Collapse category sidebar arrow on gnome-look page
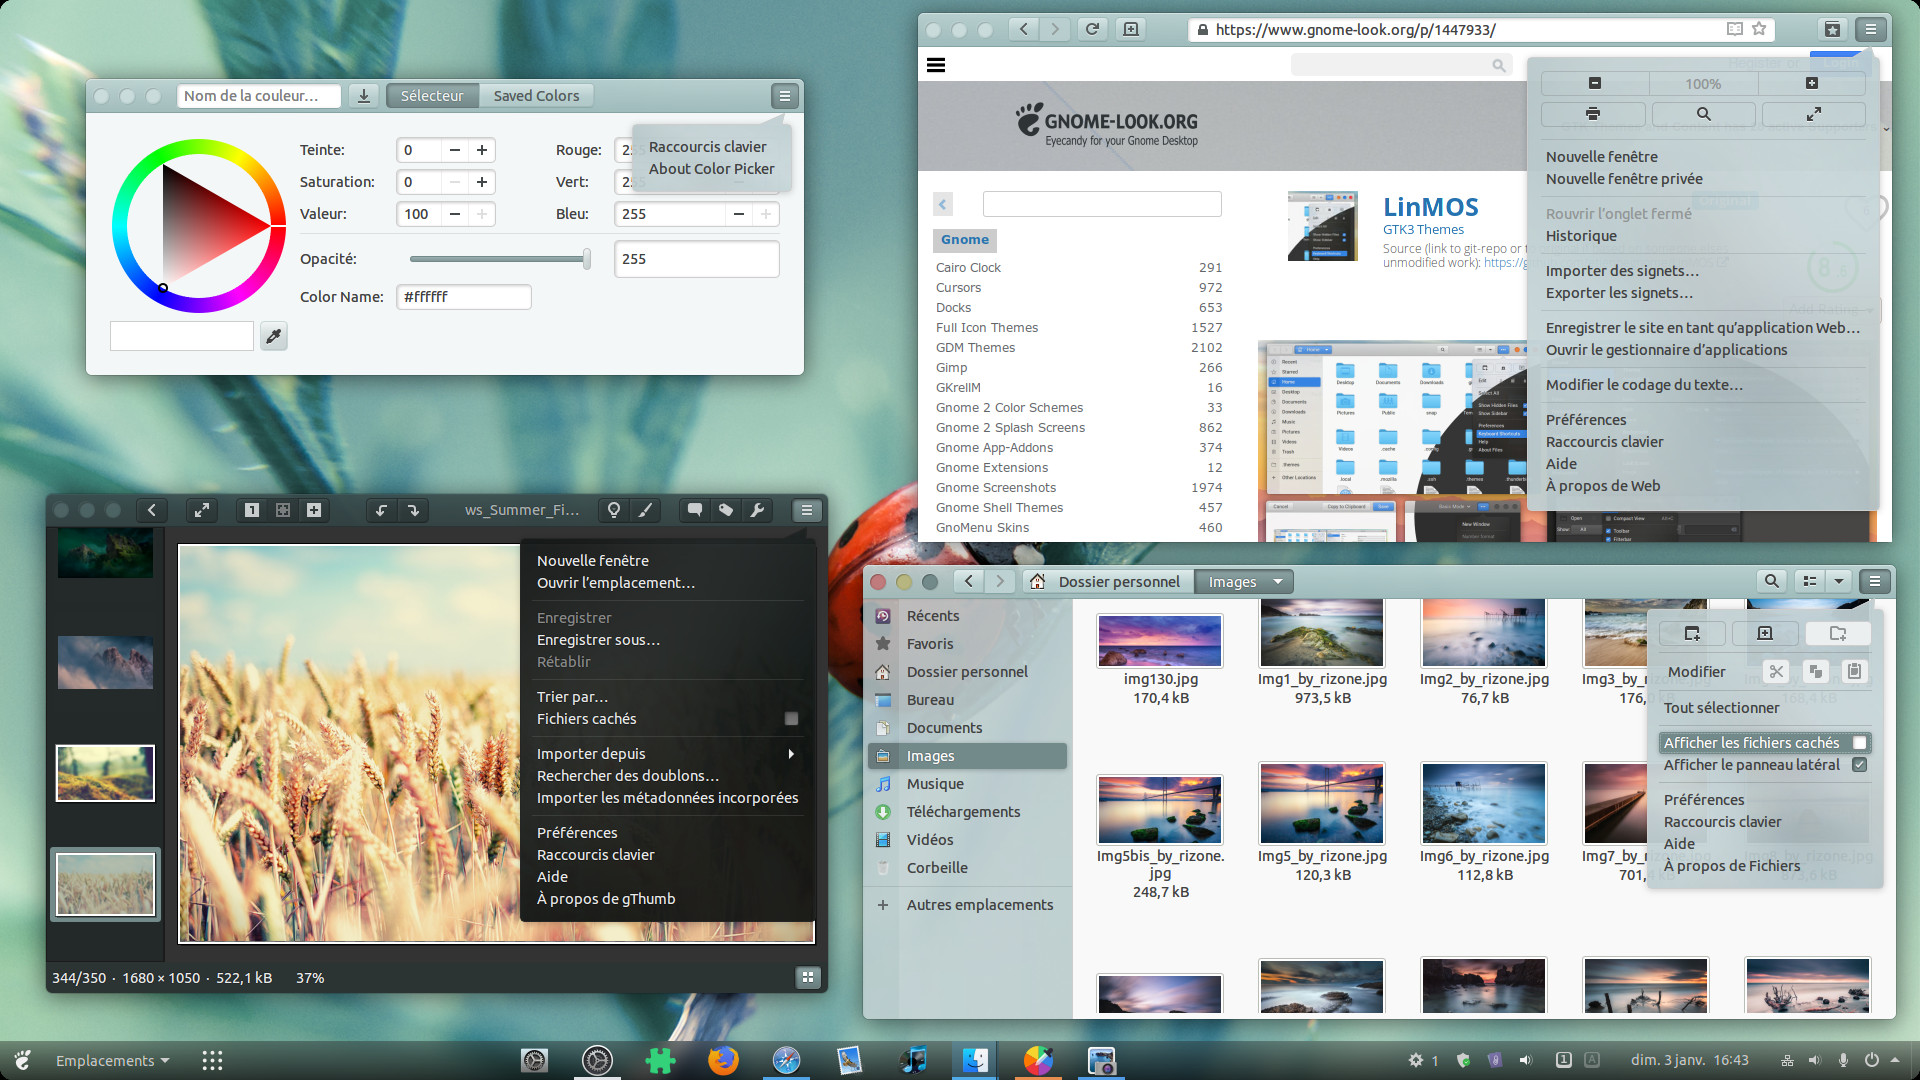This screenshot has width=1920, height=1080. [942, 204]
